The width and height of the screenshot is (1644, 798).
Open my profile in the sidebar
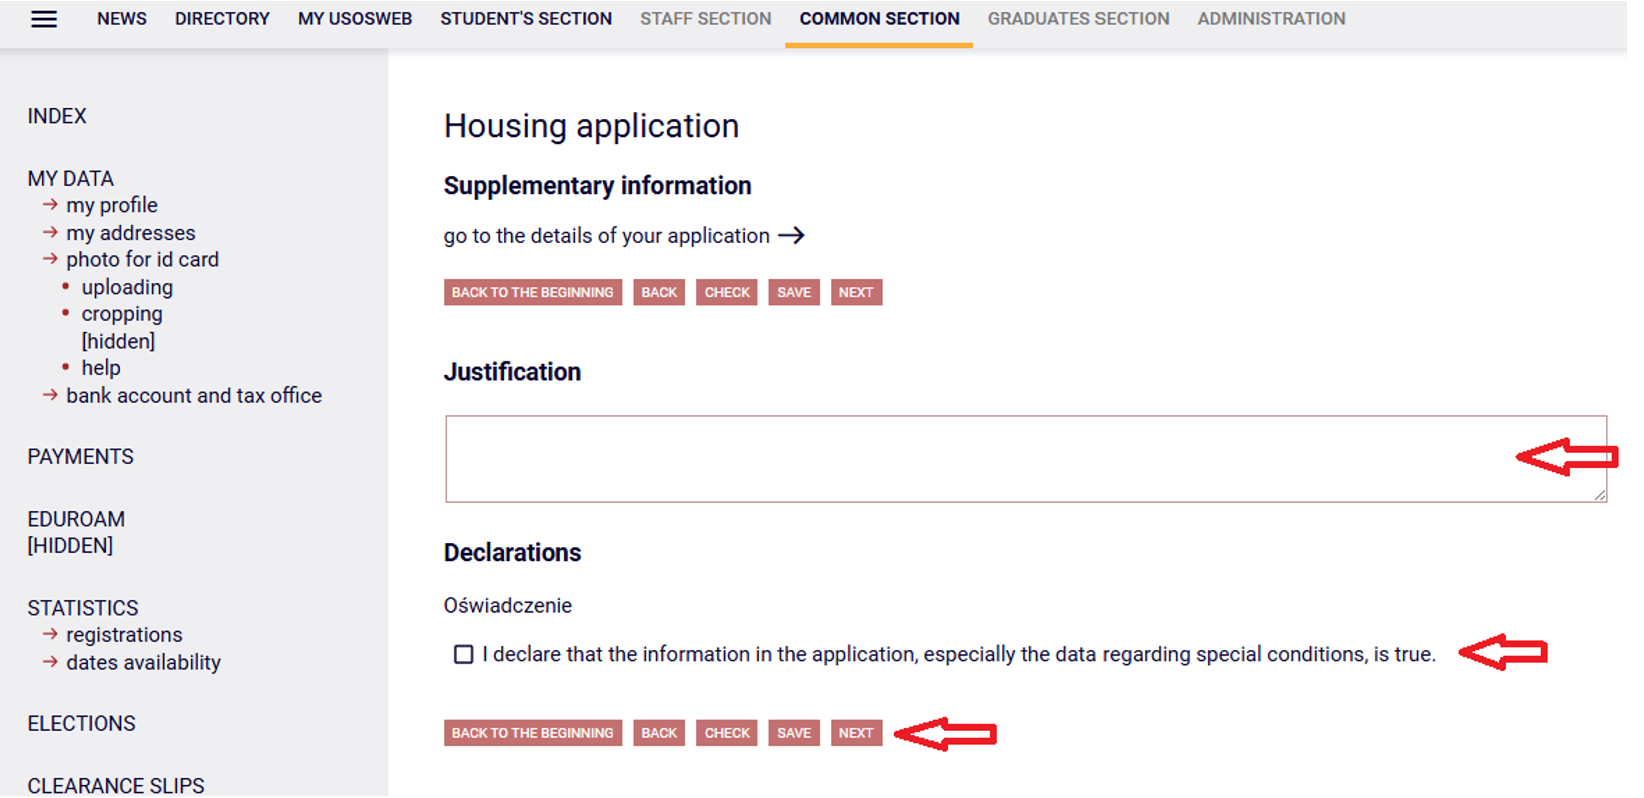point(112,205)
